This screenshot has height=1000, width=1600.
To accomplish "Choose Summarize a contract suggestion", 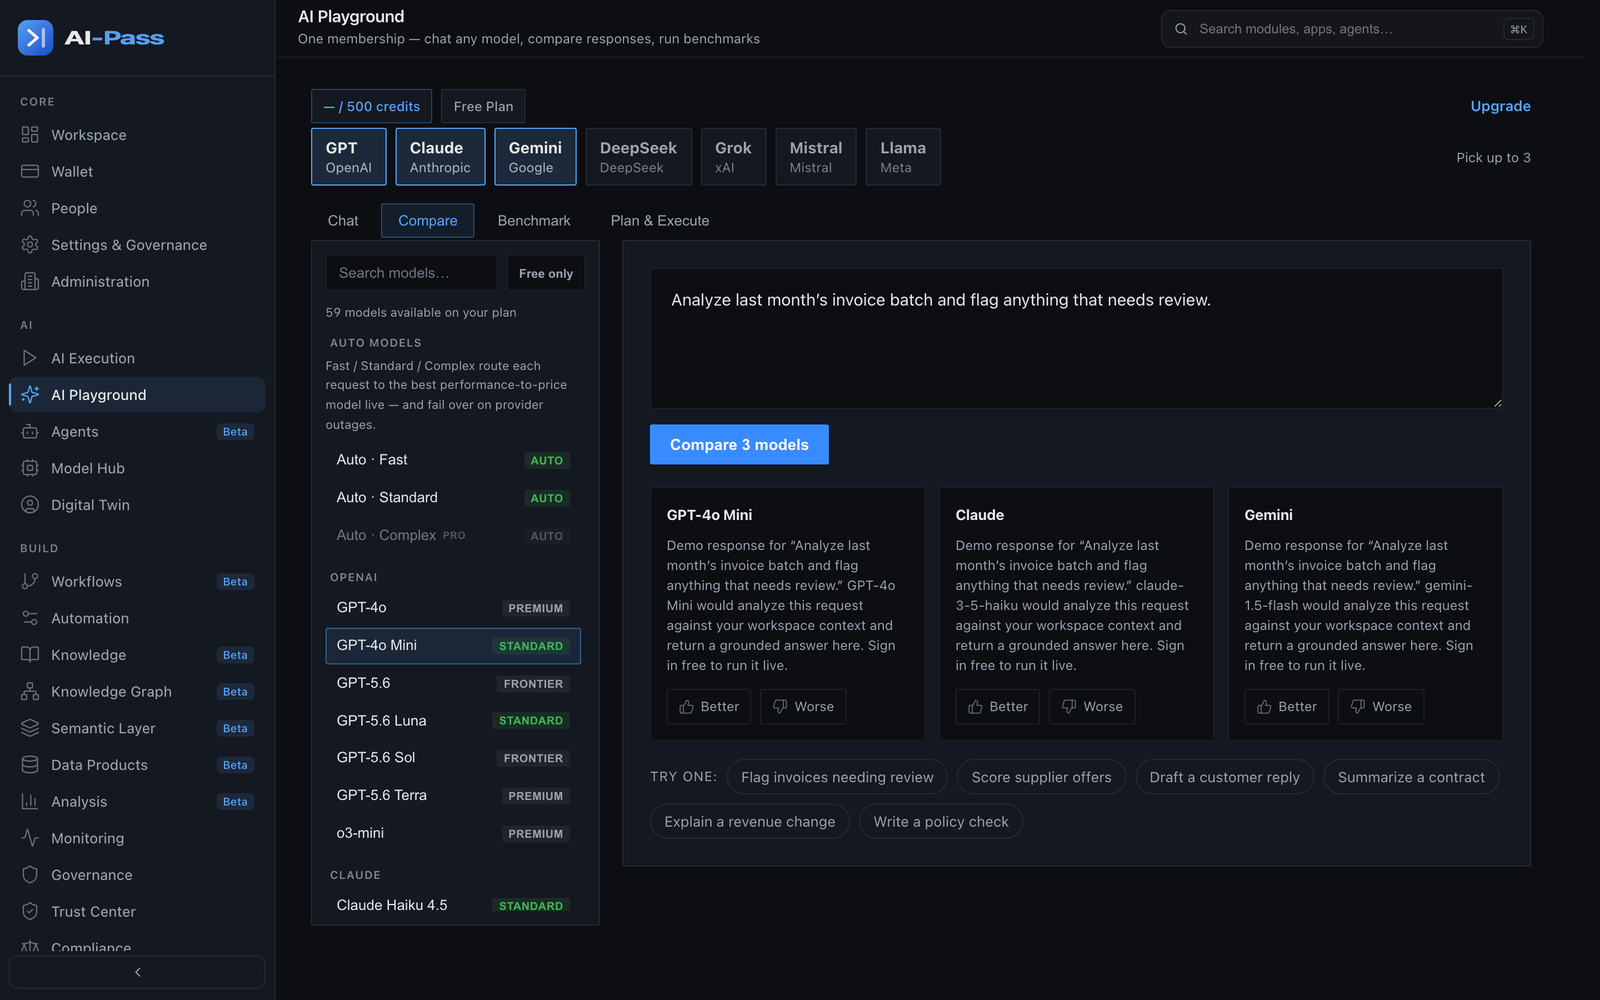I will (x=1411, y=777).
